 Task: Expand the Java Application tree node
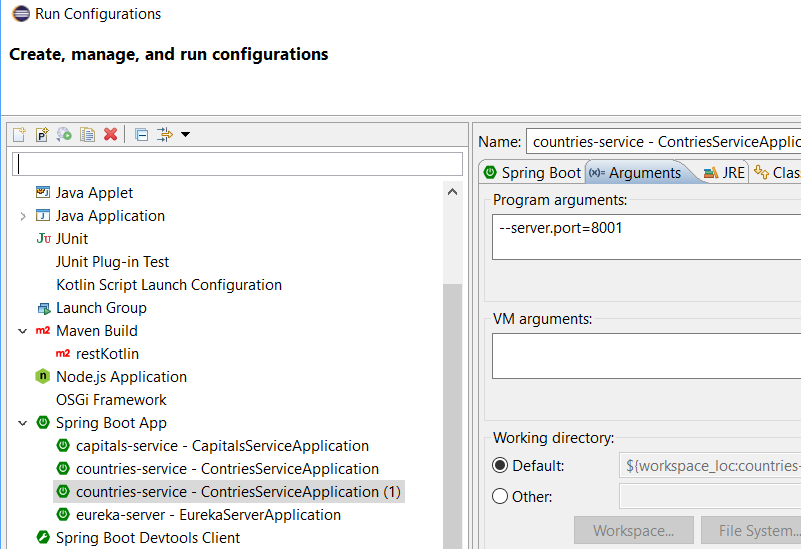coord(23,216)
